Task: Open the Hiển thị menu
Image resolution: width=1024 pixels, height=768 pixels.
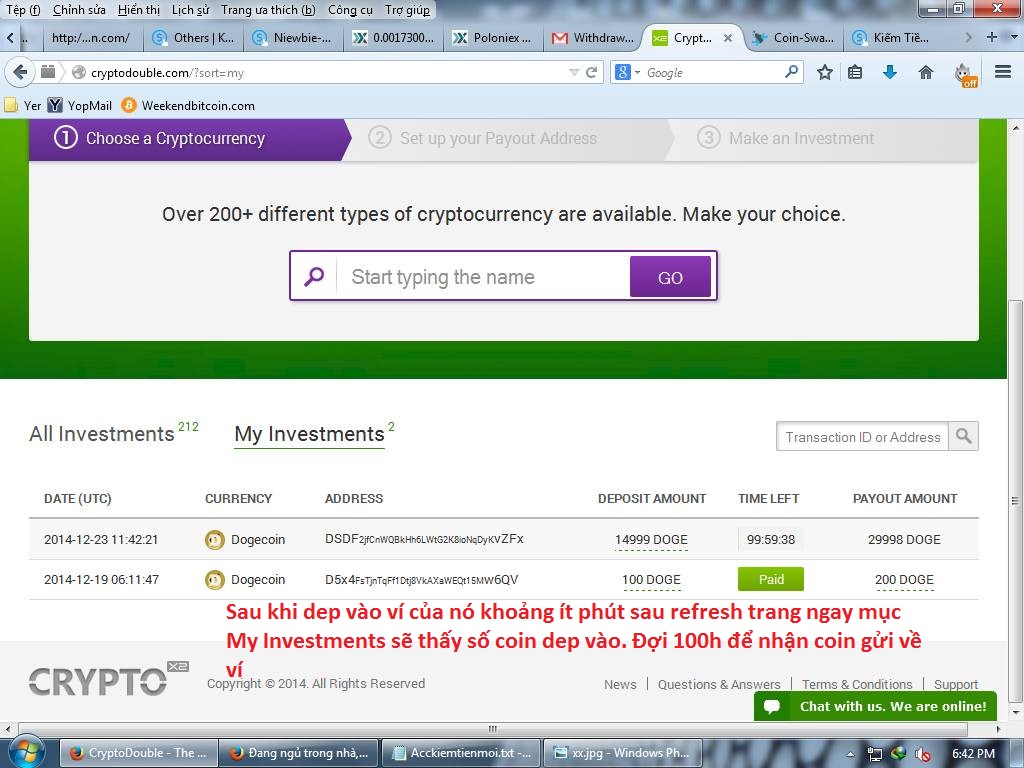Action: 138,10
